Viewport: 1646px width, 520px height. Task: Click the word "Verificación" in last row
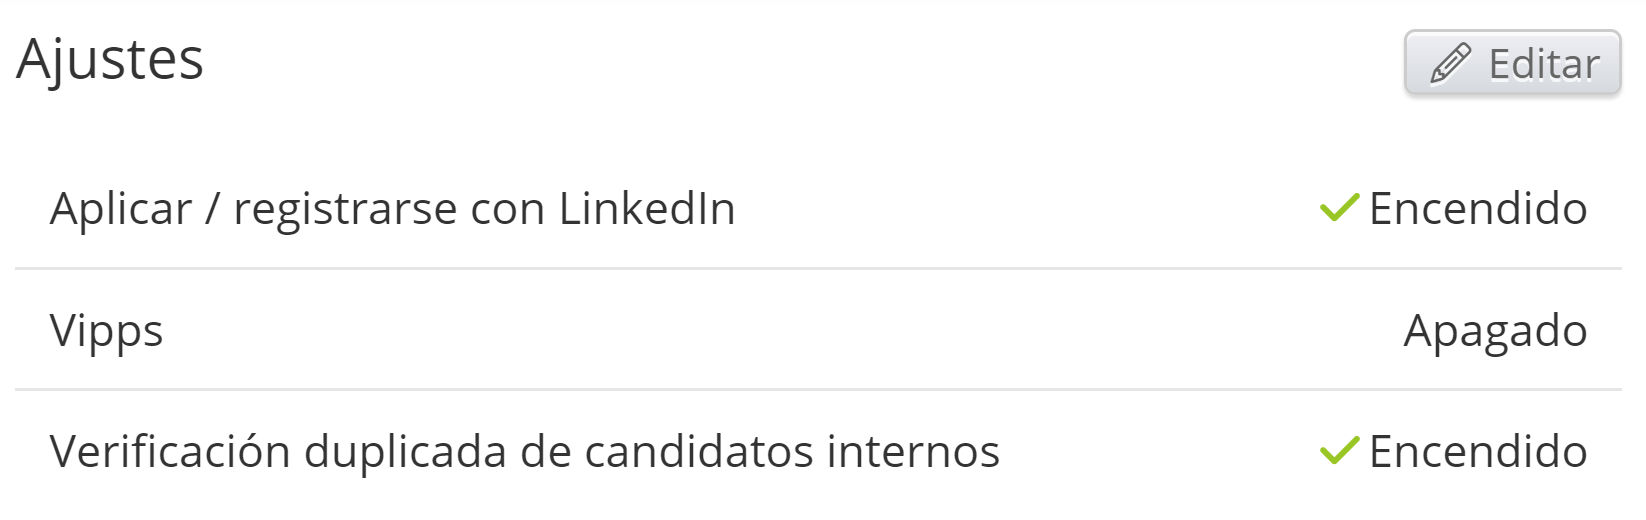(x=170, y=452)
